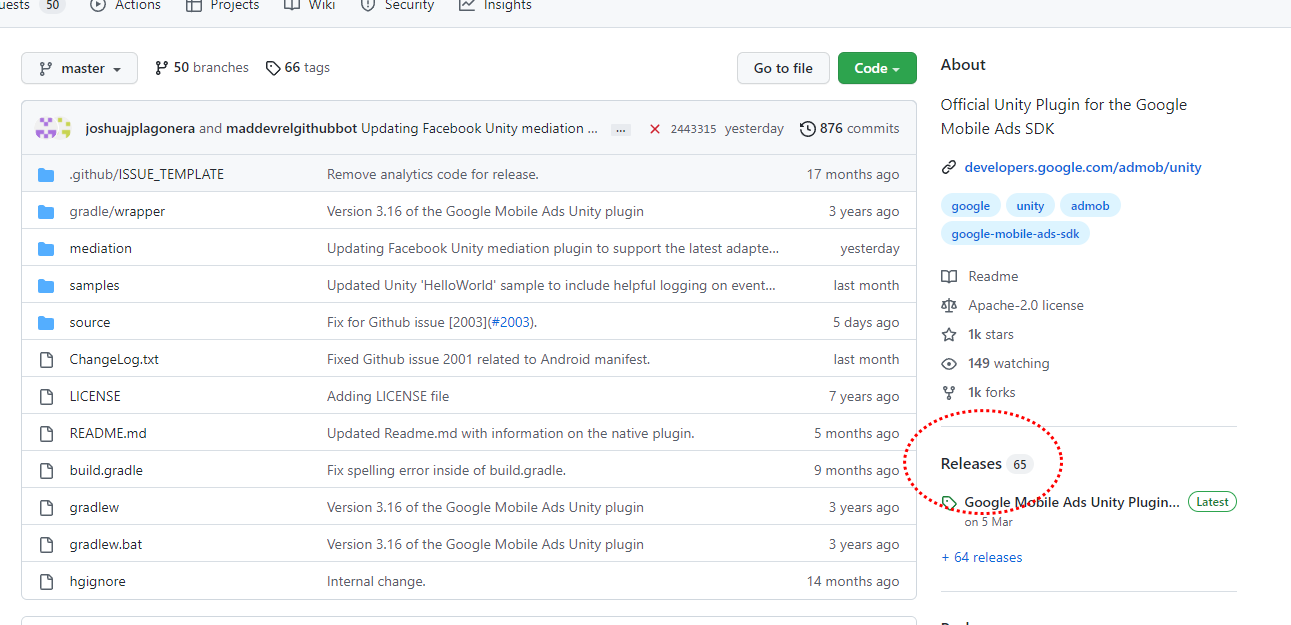Open the hgignore file

(x=97, y=581)
